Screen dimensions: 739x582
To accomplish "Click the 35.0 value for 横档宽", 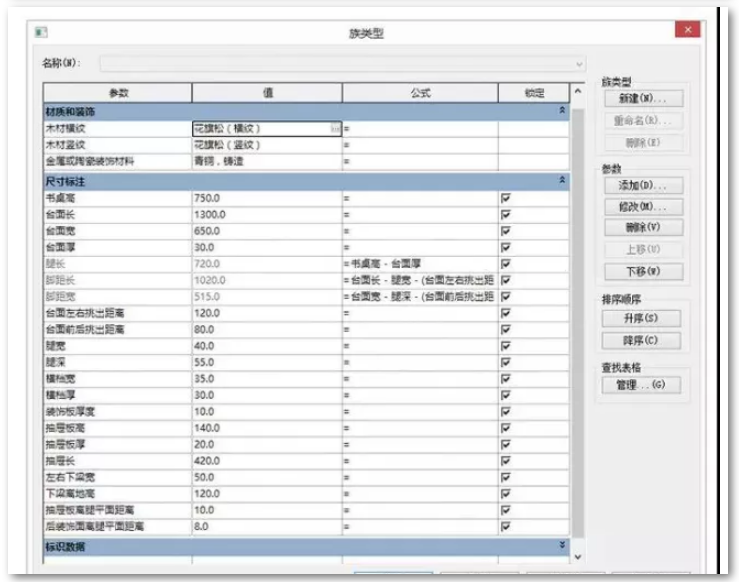I will [x=204, y=379].
